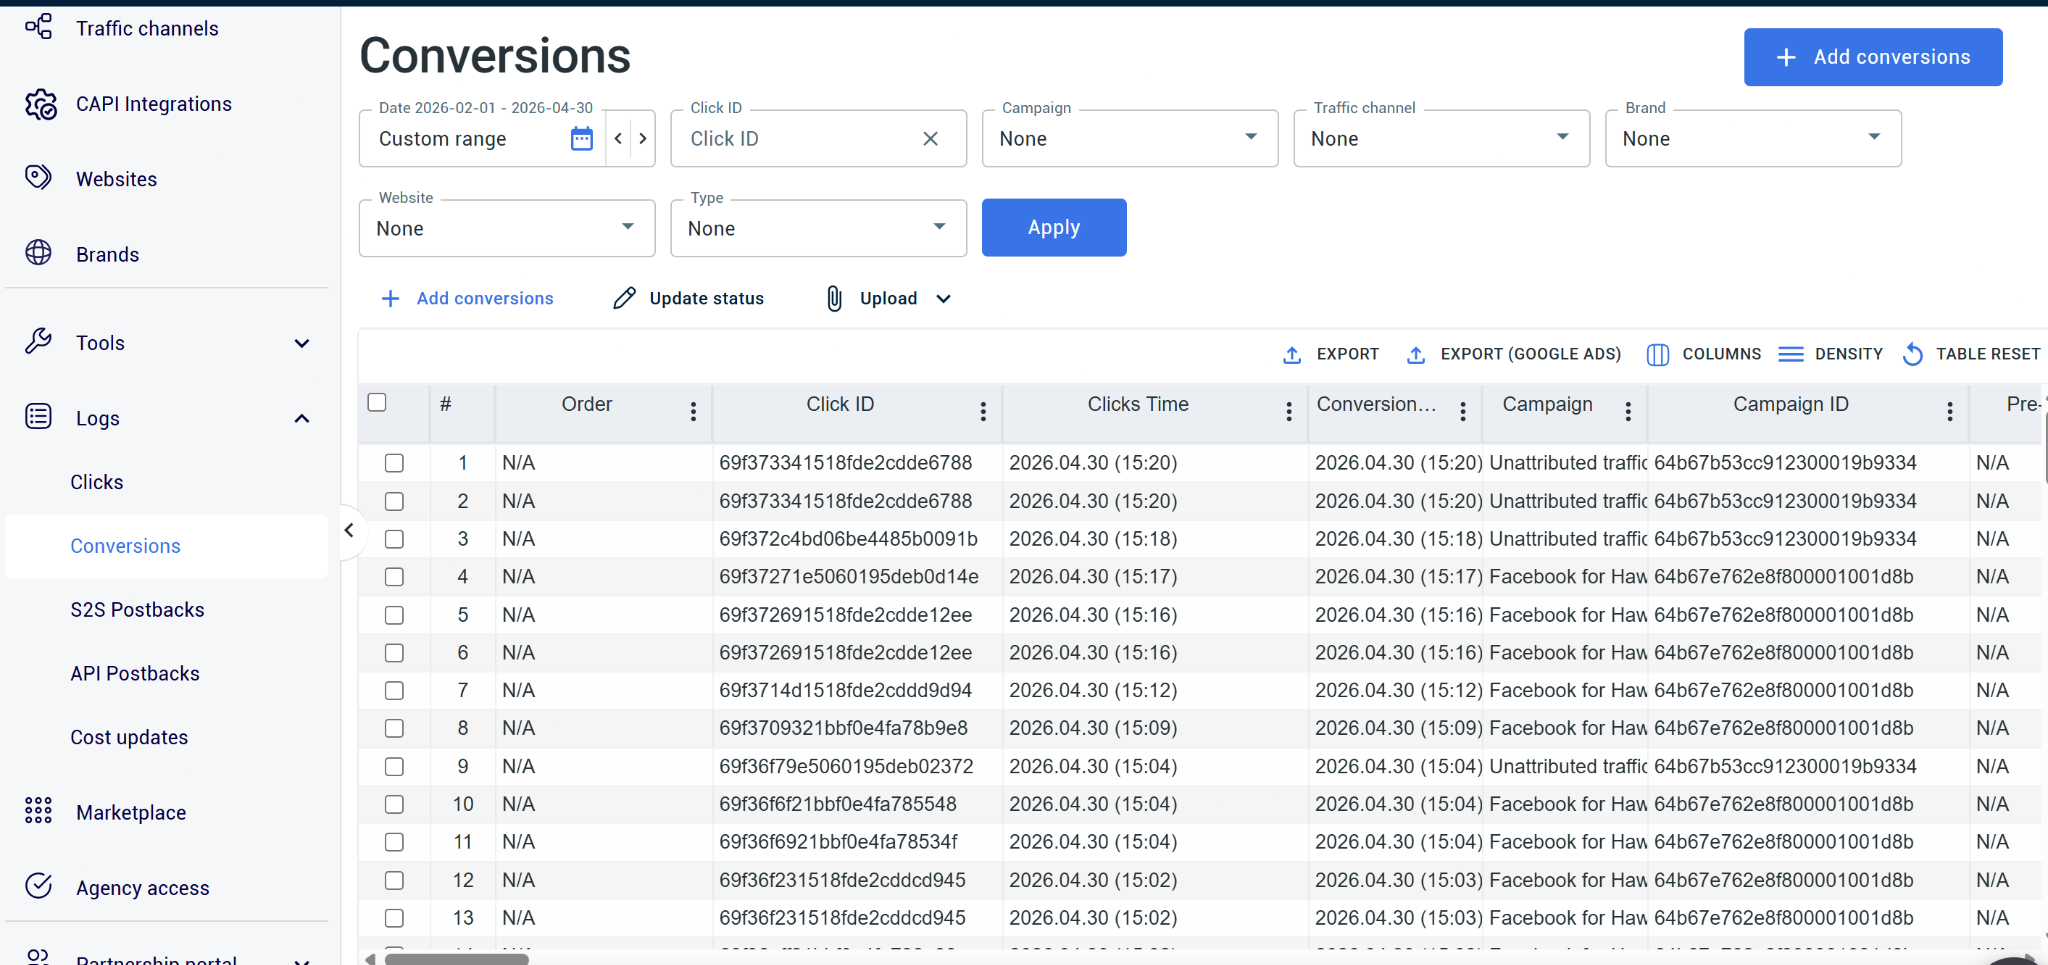Screen dimensions: 2048x965
Task: Click the Export upload icon
Action: [x=1292, y=355]
